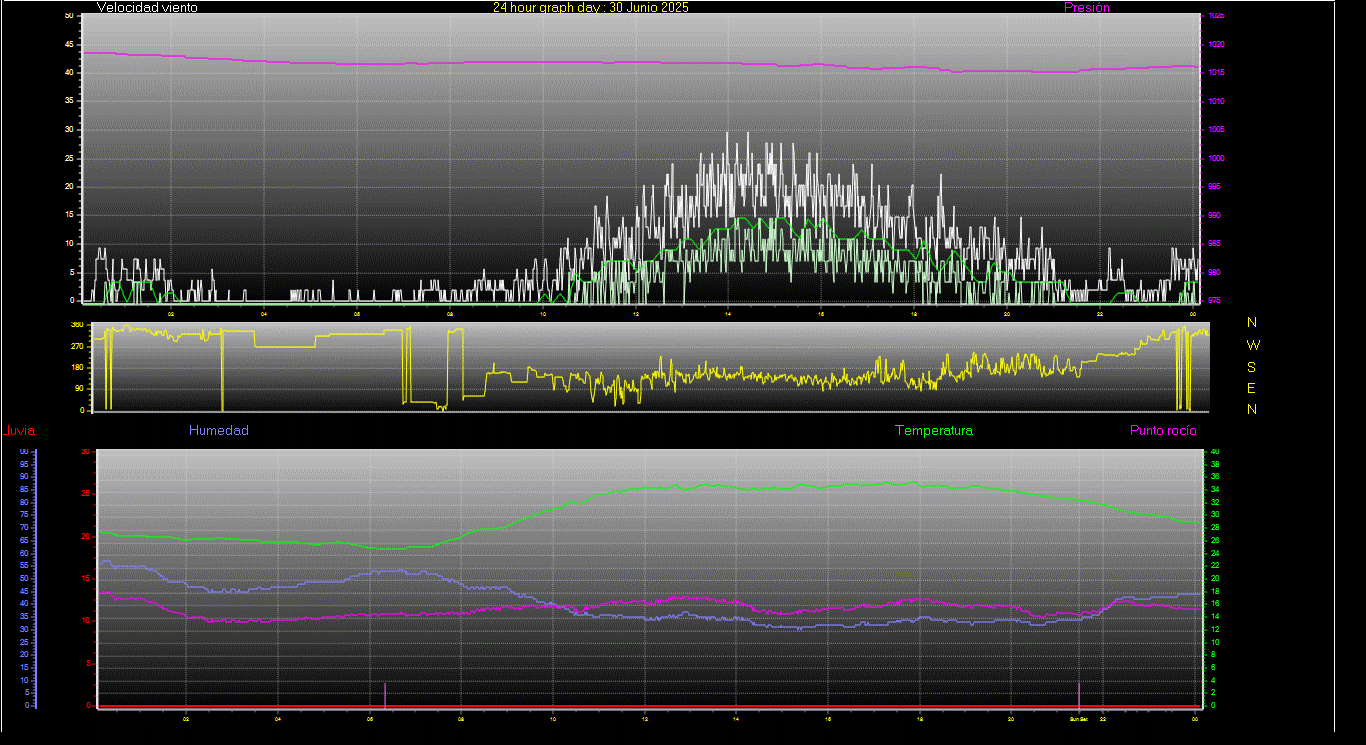The image size is (1366, 745).
Task: Click the blue "75" humidity axis value
Action: pyautogui.click(x=22, y=515)
